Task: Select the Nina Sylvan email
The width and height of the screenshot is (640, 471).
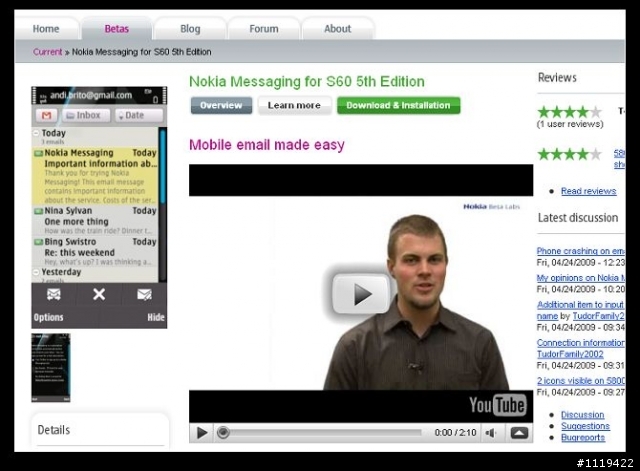Action: [95, 220]
